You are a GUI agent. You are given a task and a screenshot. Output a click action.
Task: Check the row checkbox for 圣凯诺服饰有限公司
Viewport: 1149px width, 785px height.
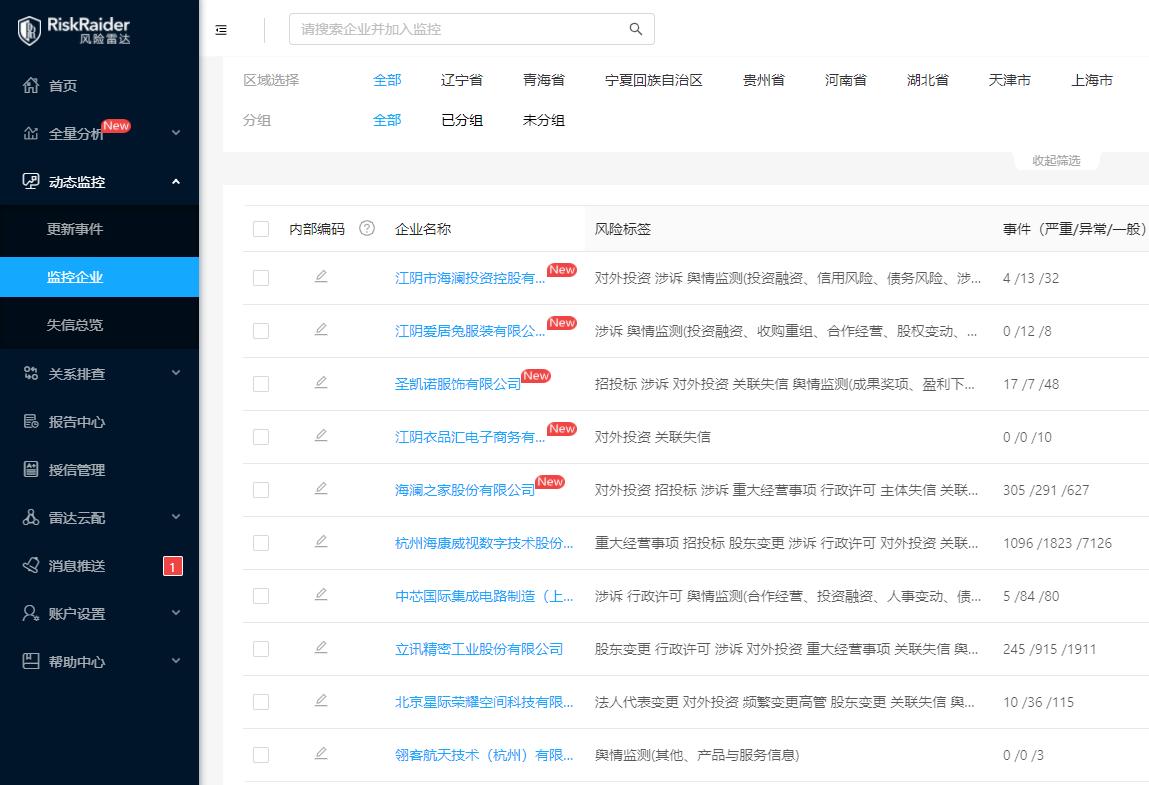click(x=261, y=384)
